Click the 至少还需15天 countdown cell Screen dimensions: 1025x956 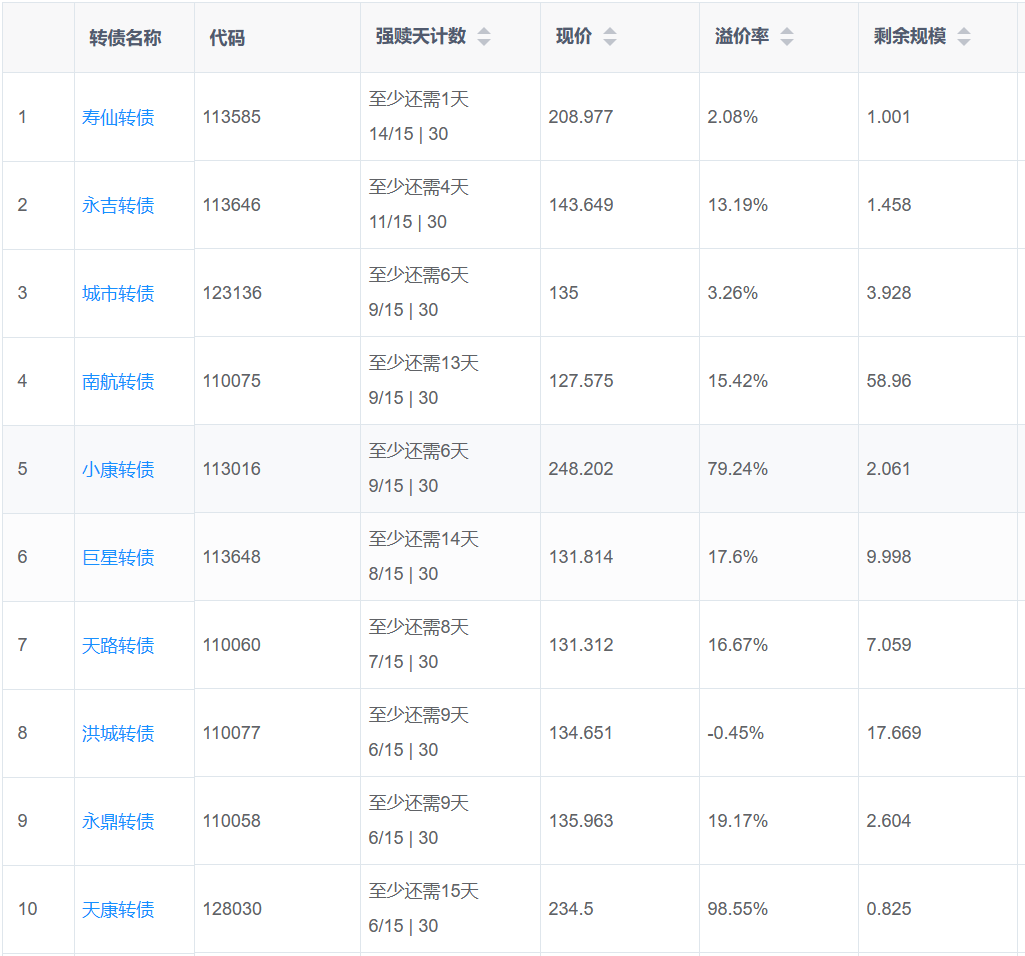(x=424, y=891)
